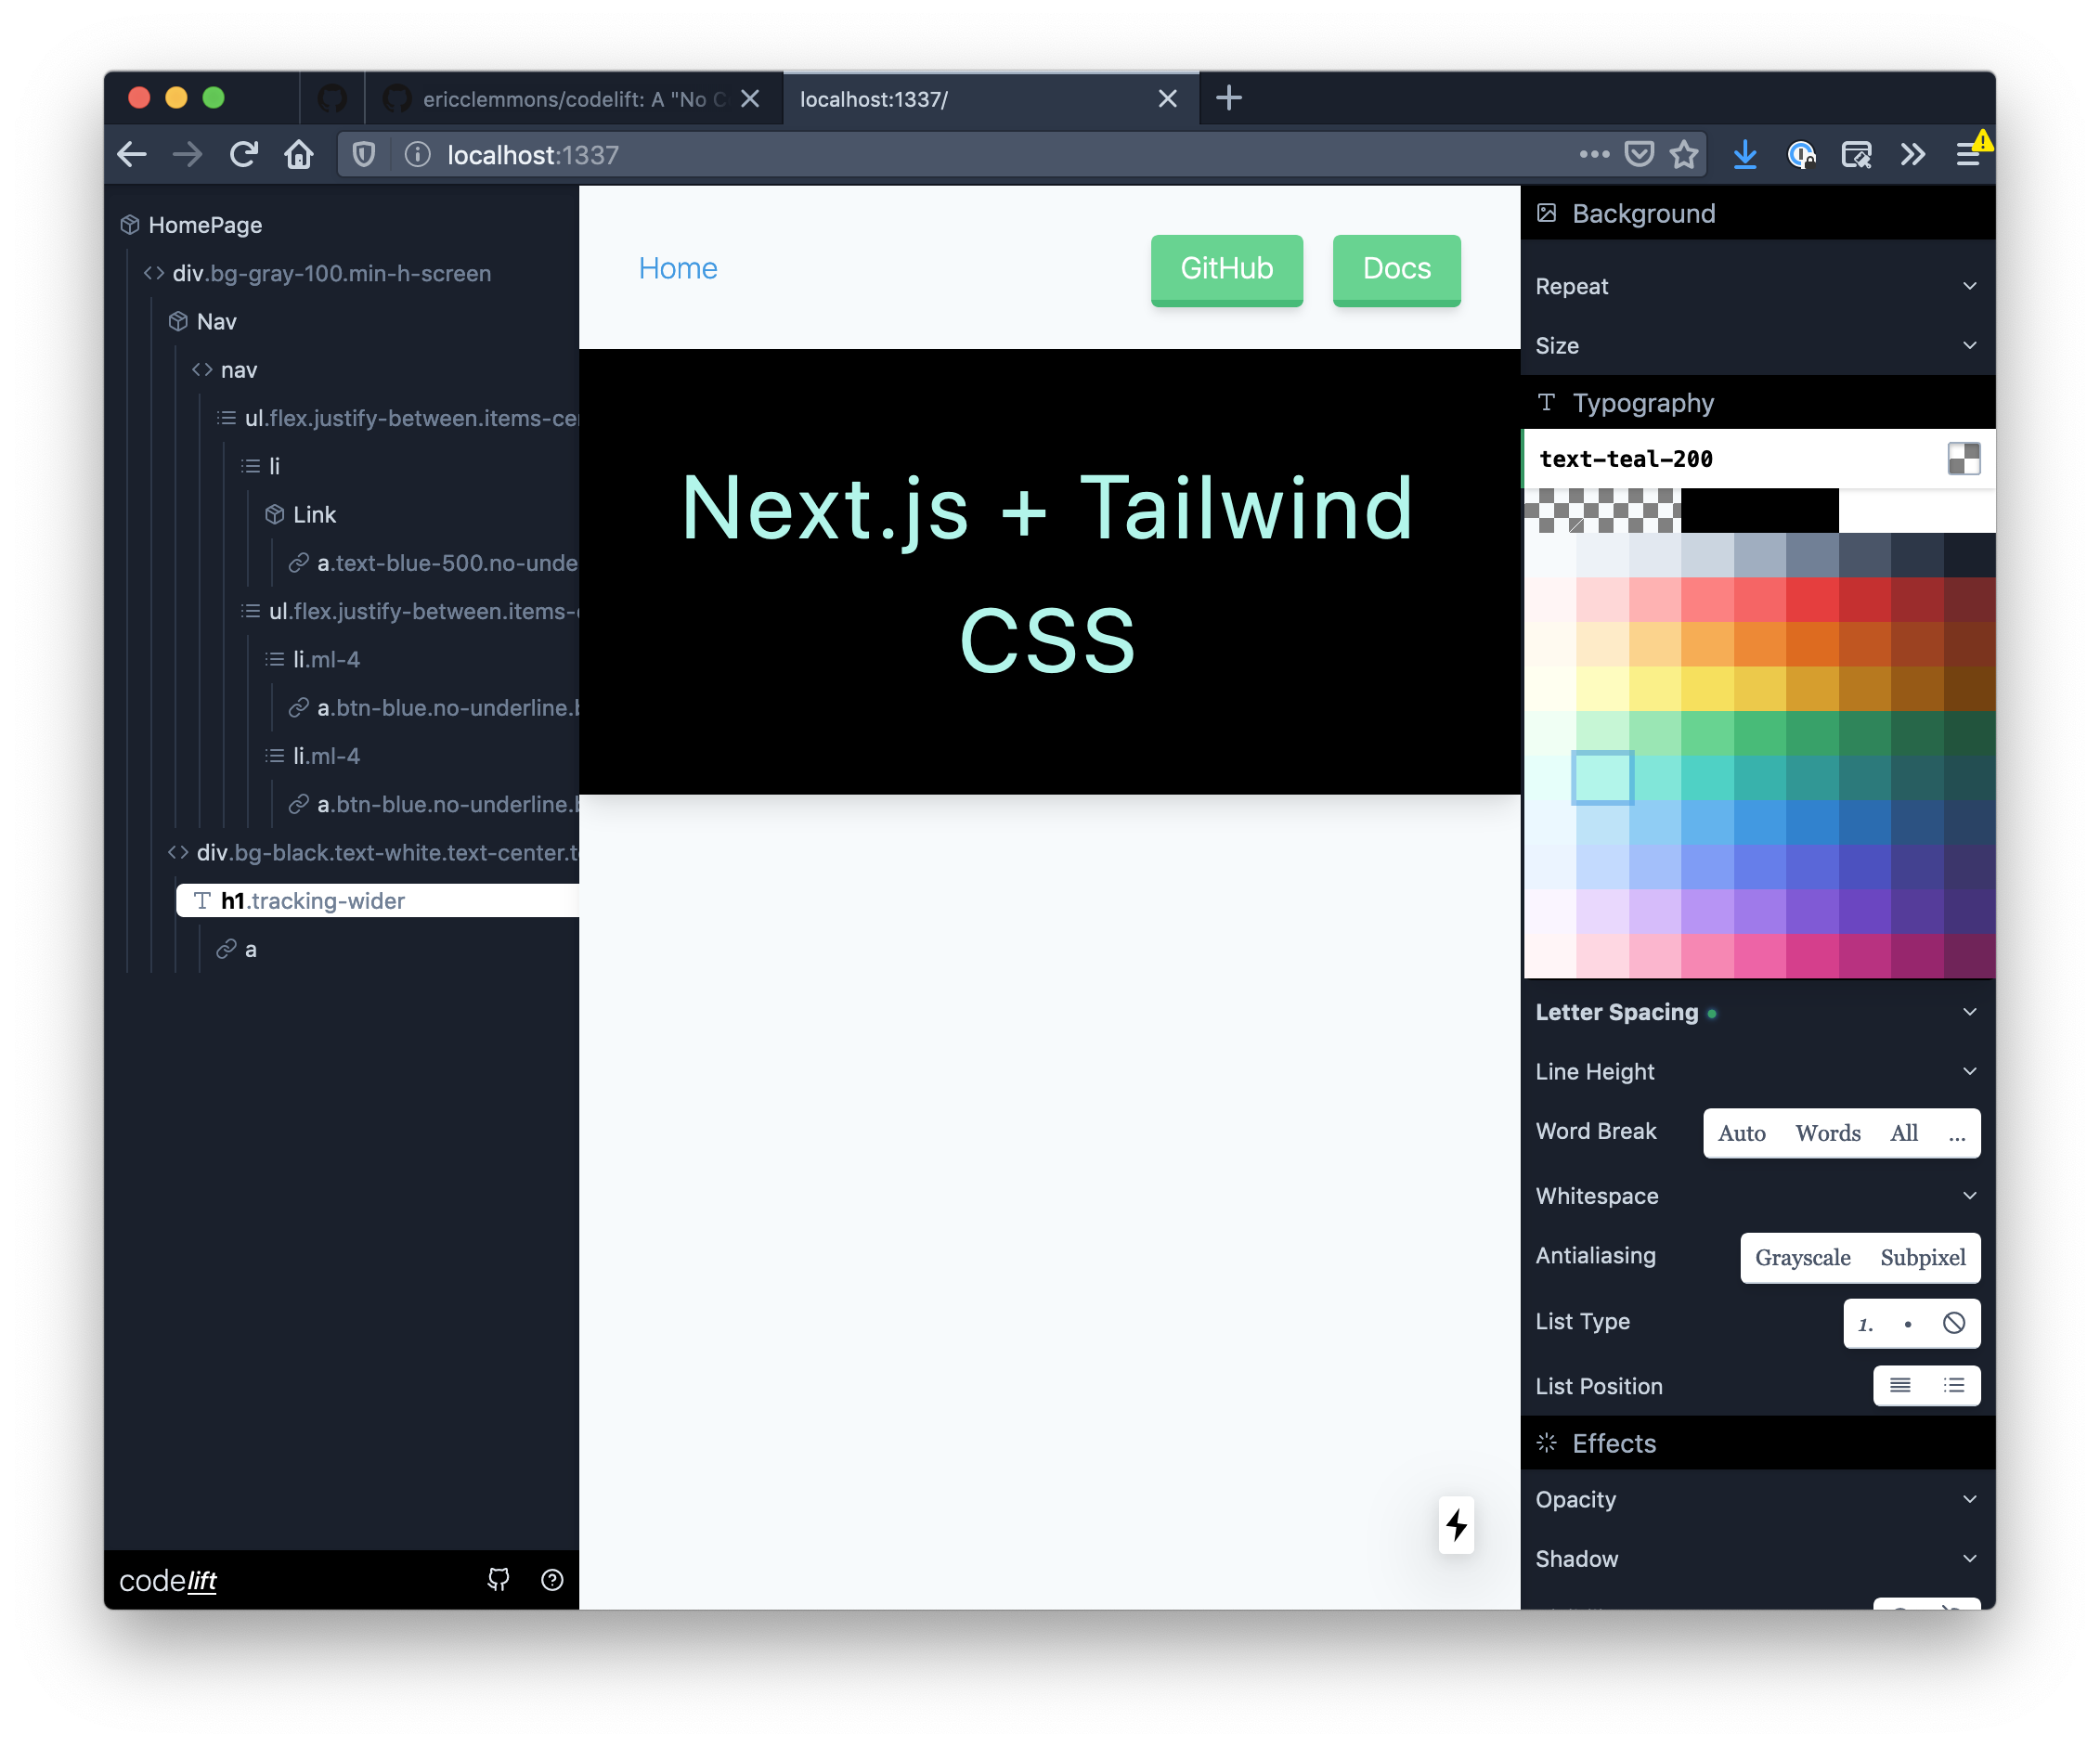Viewport: 2100px width, 1747px height.
Task: Select HomePage in the component tree
Action: [x=204, y=225]
